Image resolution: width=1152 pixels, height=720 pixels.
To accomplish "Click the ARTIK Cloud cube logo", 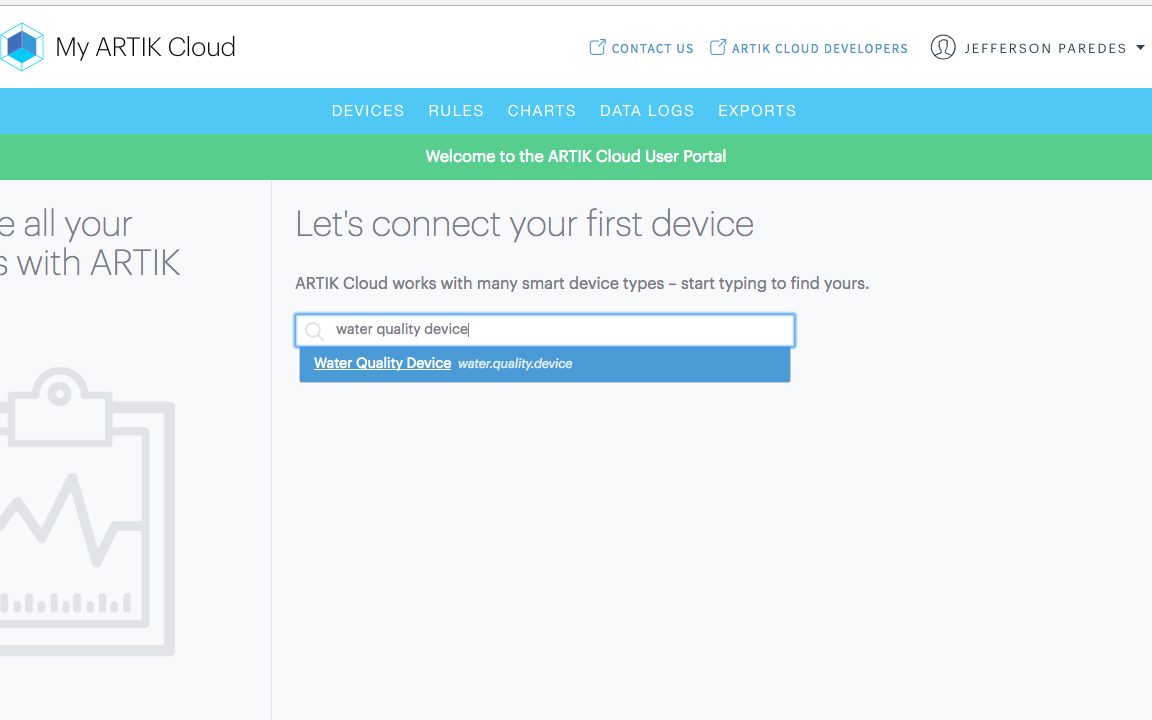I will [x=22, y=47].
